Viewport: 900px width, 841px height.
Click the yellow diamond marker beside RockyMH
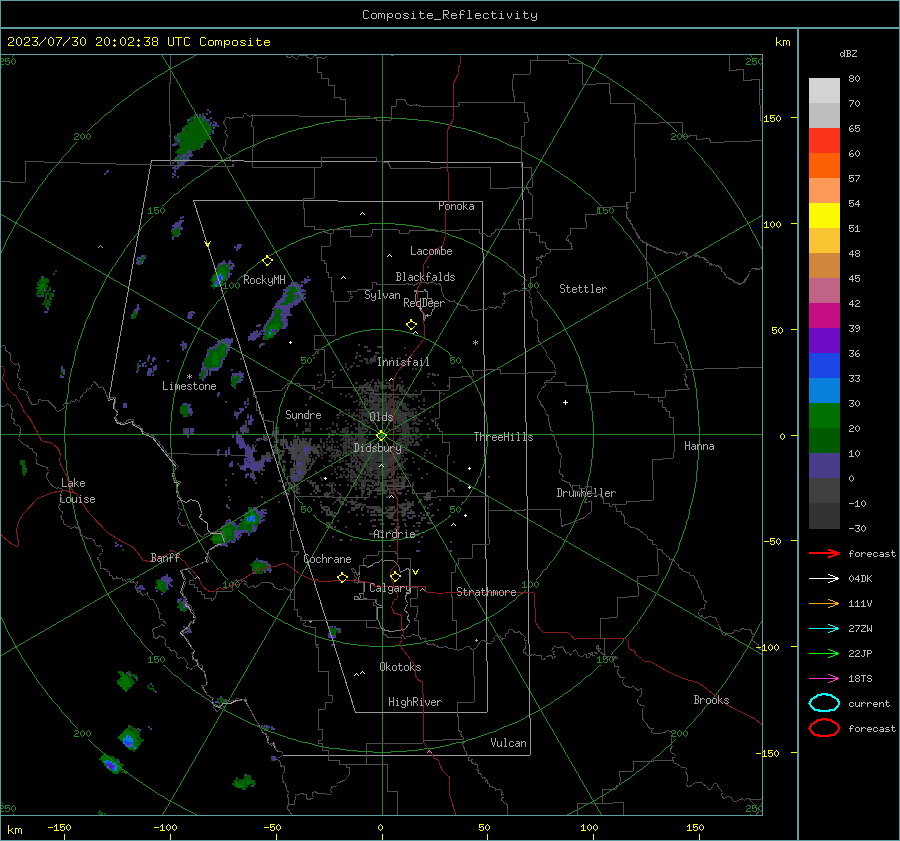(267, 261)
